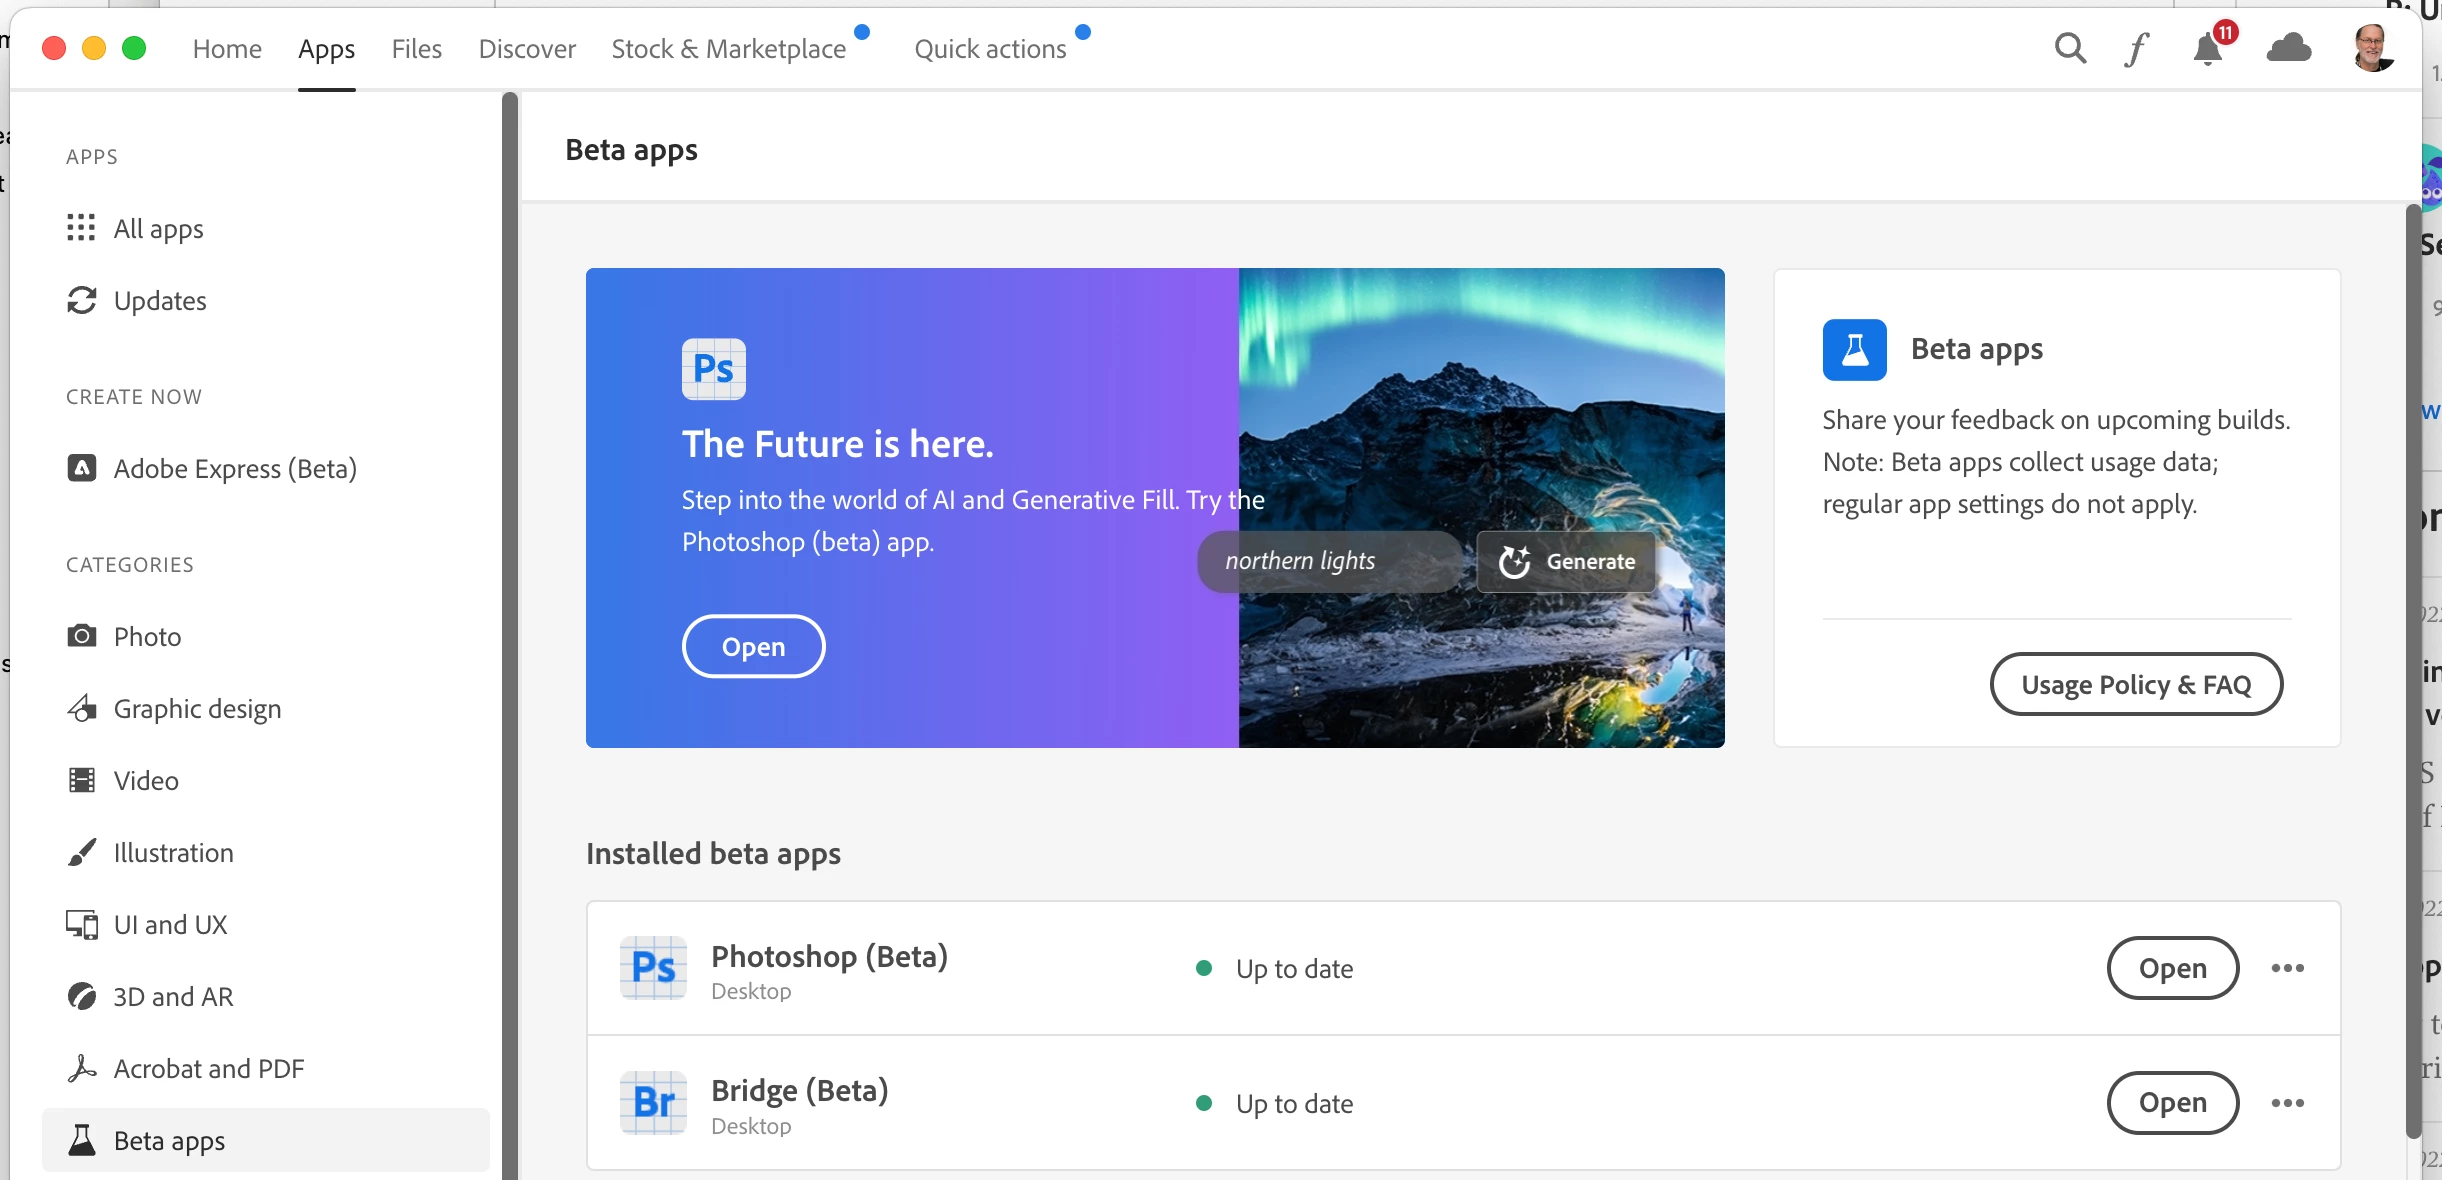The height and width of the screenshot is (1180, 2442).
Task: Open the Quick actions tab
Action: [x=989, y=48]
